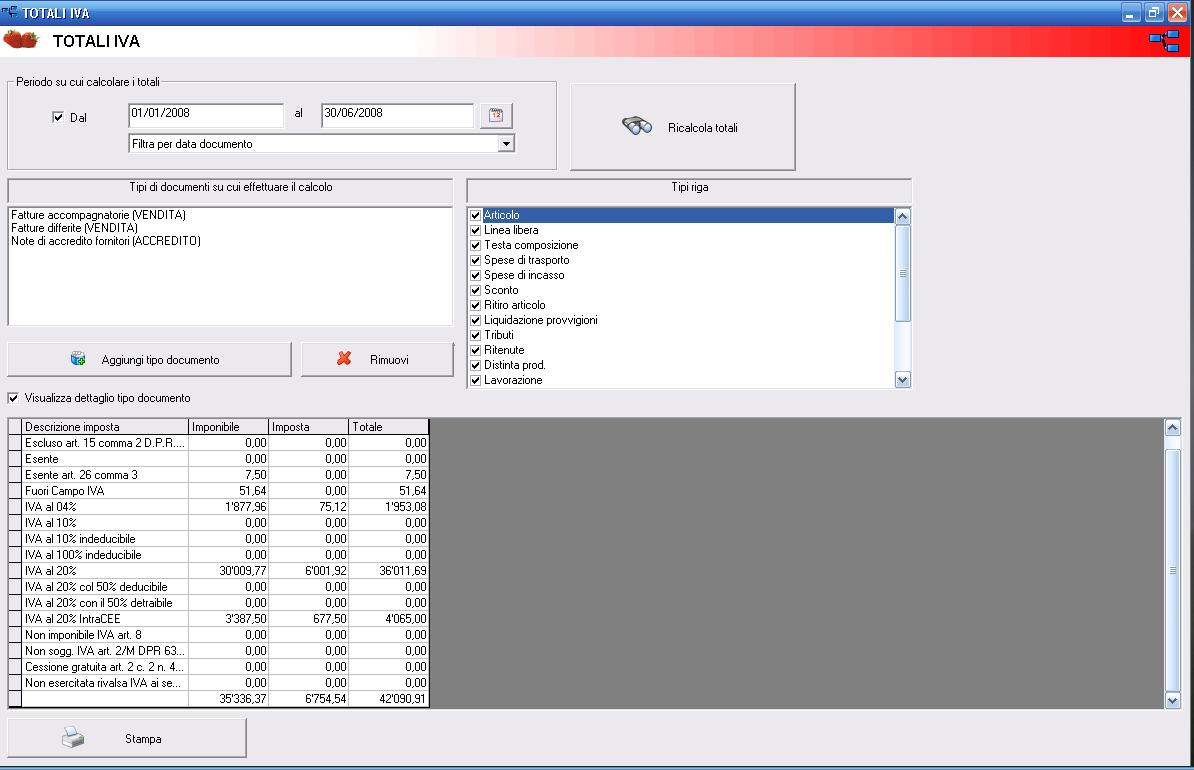This screenshot has height=770, width=1194.
Task: Click the totale value 4'065,00
Action: click(388, 618)
